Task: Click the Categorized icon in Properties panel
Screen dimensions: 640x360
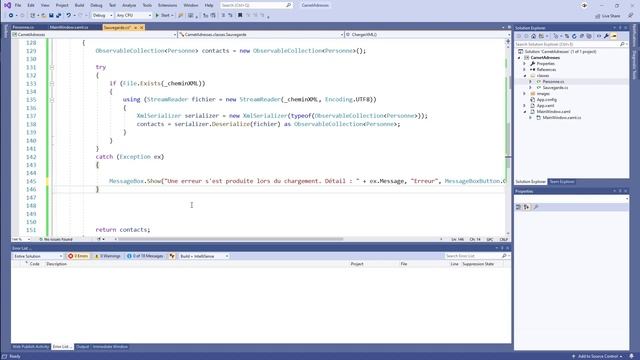Action: [x=518, y=207]
